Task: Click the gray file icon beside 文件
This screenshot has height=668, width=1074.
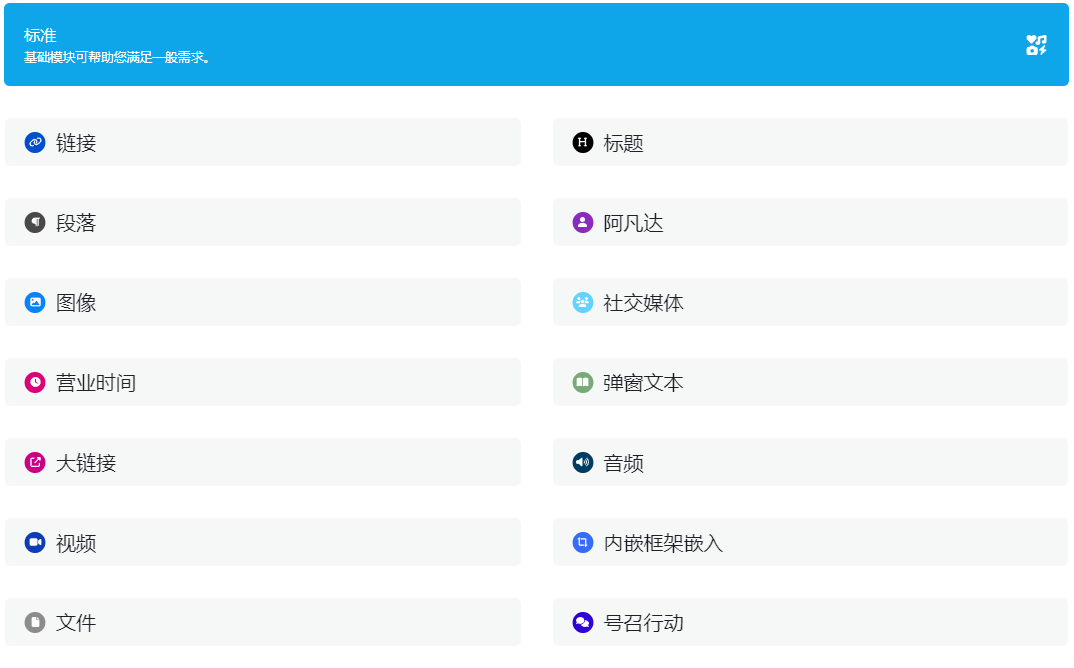Action: pyautogui.click(x=35, y=623)
